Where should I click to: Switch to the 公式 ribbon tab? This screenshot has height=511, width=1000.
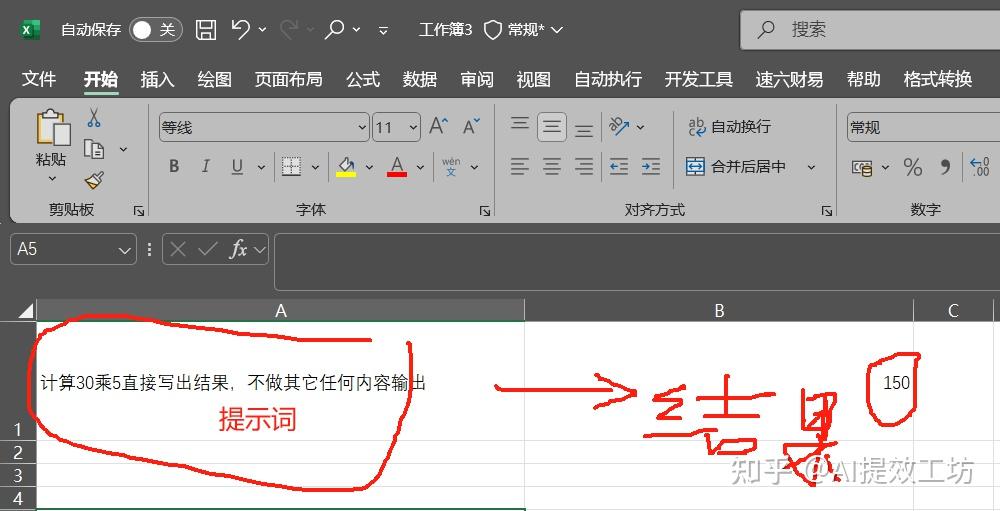click(x=363, y=79)
